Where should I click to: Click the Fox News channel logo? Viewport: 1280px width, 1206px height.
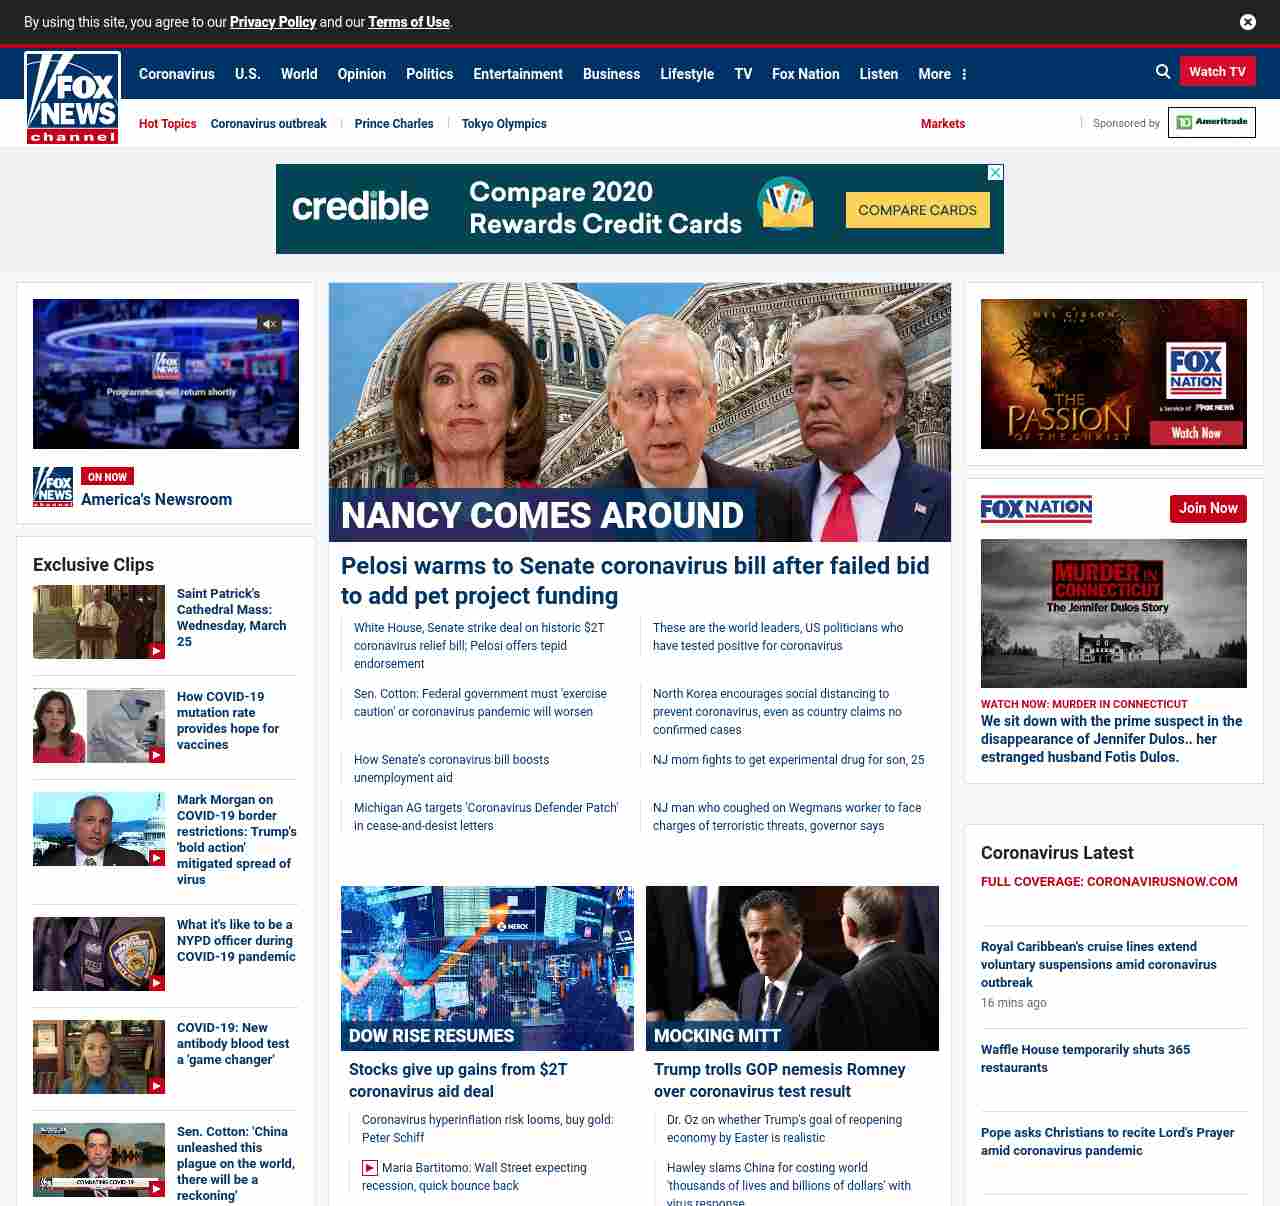pos(73,98)
